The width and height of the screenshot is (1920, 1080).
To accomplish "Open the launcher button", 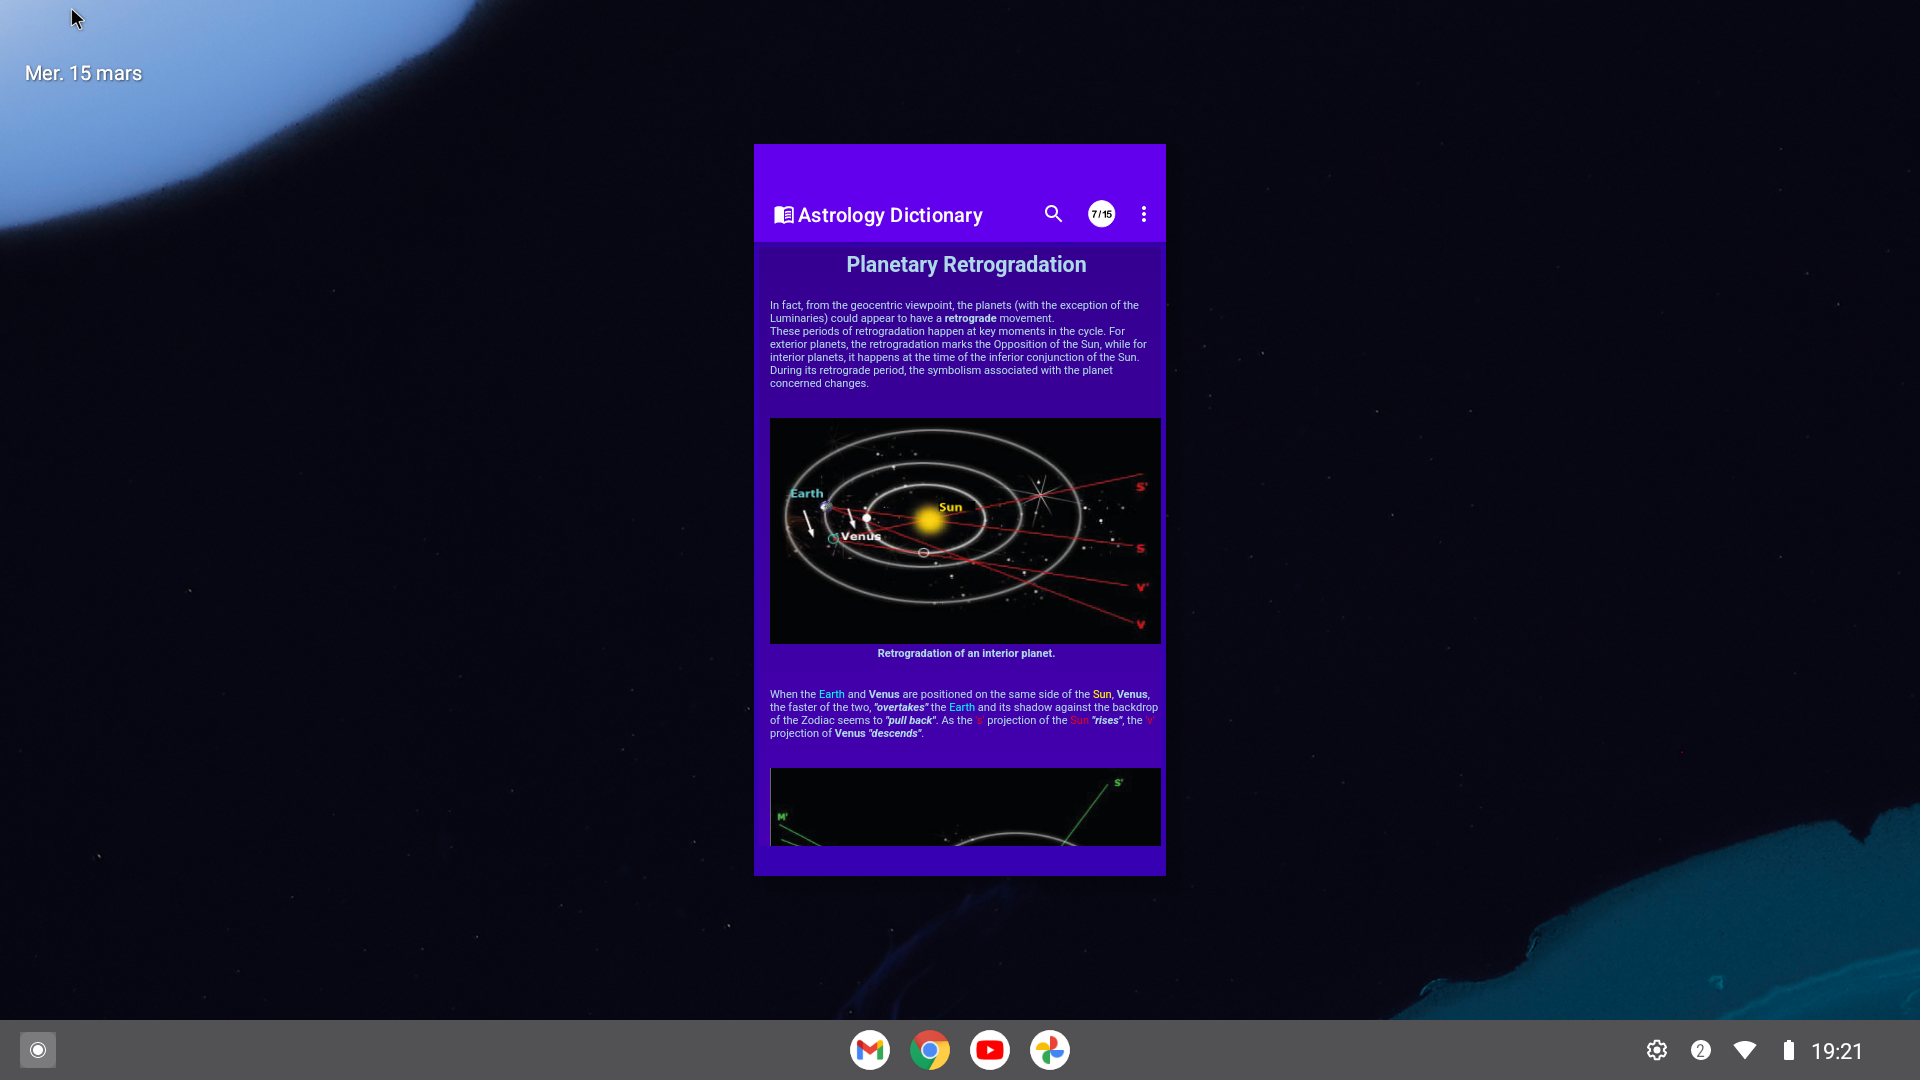I will [x=38, y=1050].
